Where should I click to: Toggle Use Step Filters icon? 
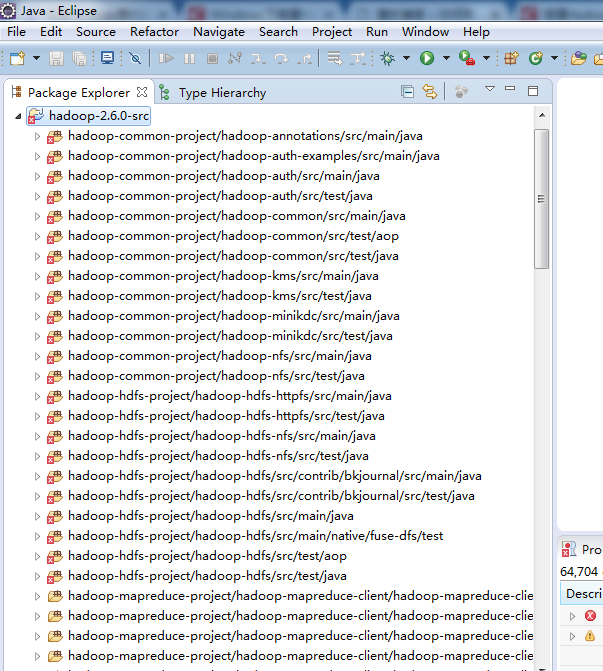358,58
